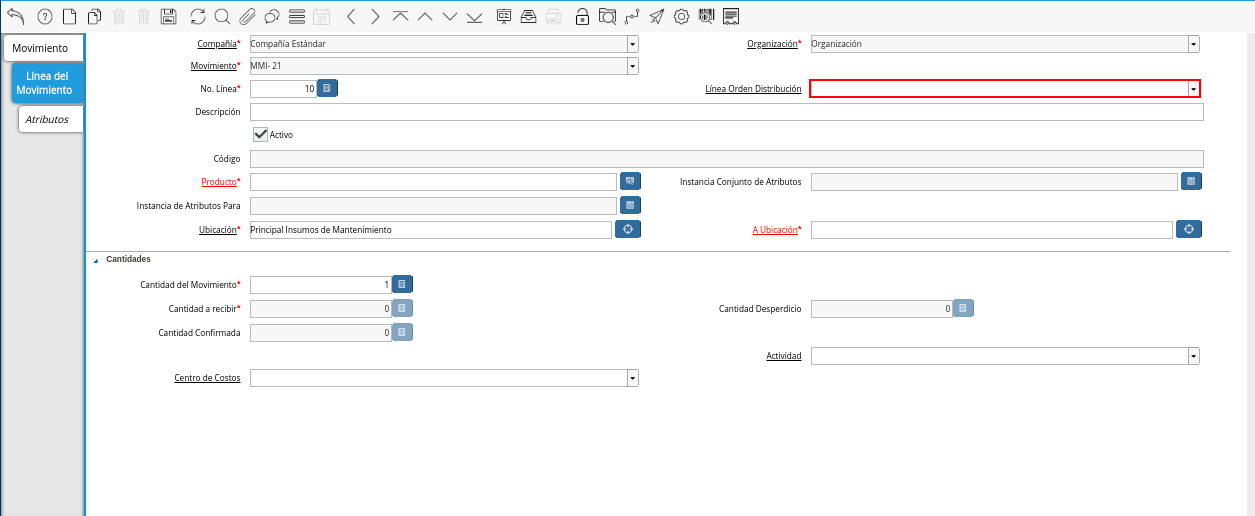Click the paperclip attachment icon
The image size is (1255, 516).
pos(247,16)
